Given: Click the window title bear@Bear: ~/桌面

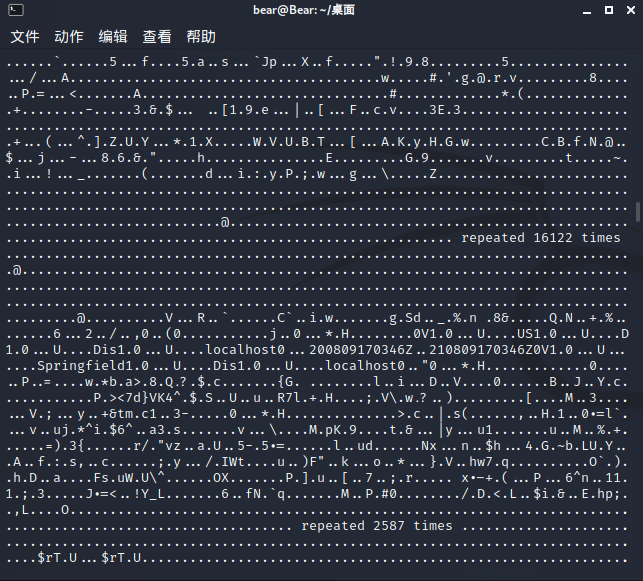Looking at the screenshot, I should [304, 10].
